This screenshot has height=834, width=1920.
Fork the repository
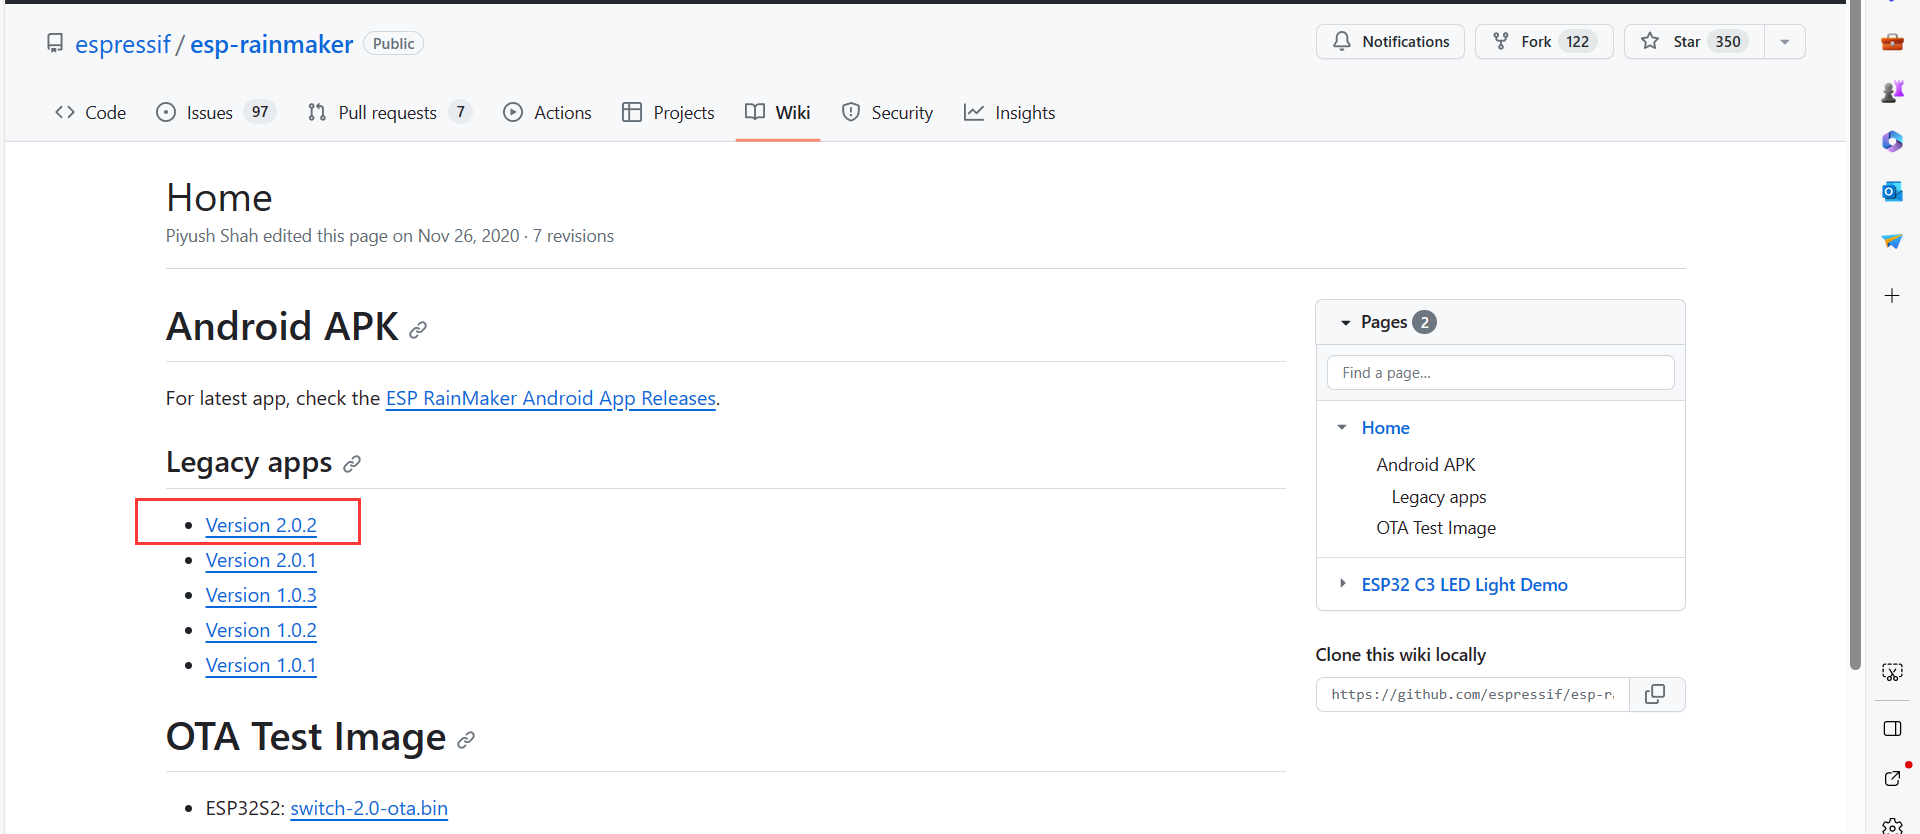(1544, 42)
